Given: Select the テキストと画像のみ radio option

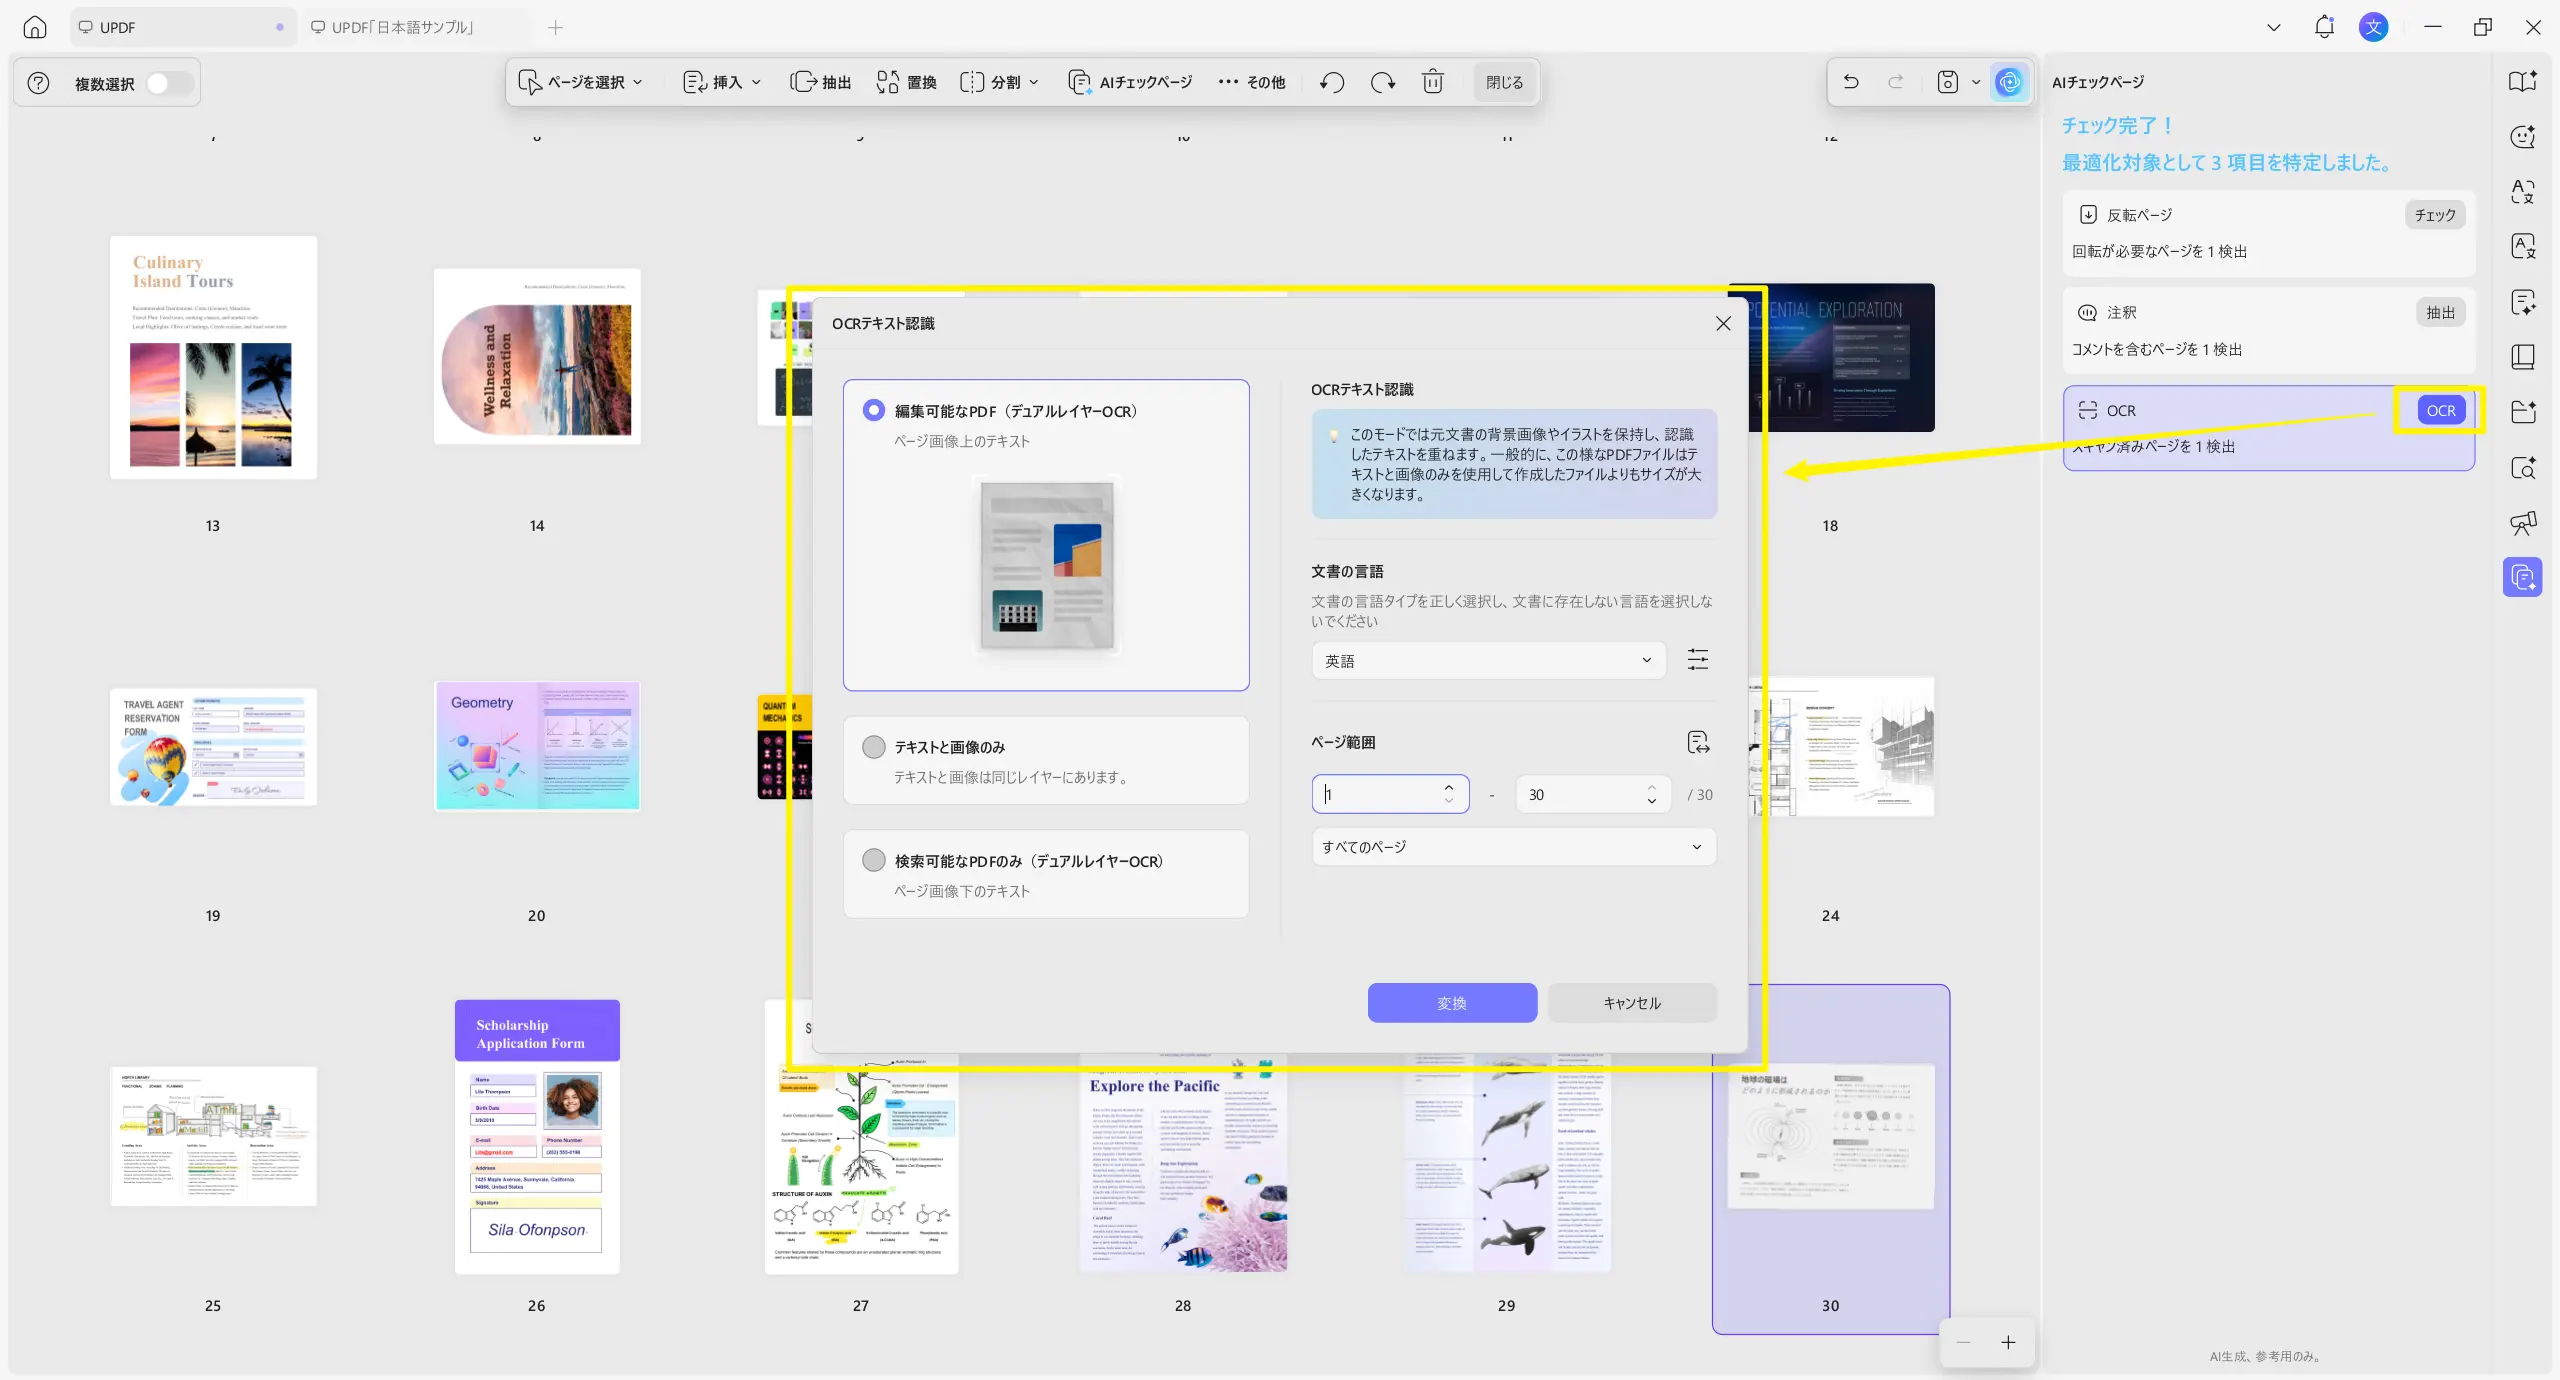Looking at the screenshot, I should (874, 747).
